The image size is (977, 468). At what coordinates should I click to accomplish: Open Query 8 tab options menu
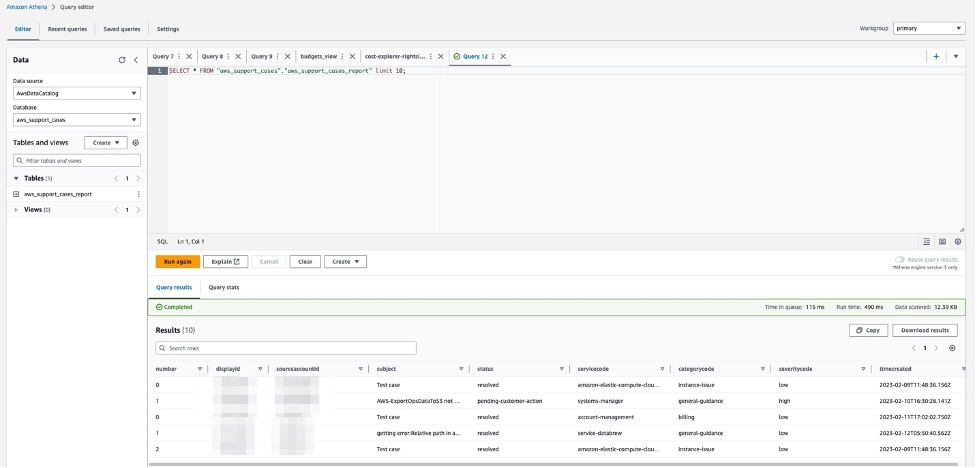point(229,57)
